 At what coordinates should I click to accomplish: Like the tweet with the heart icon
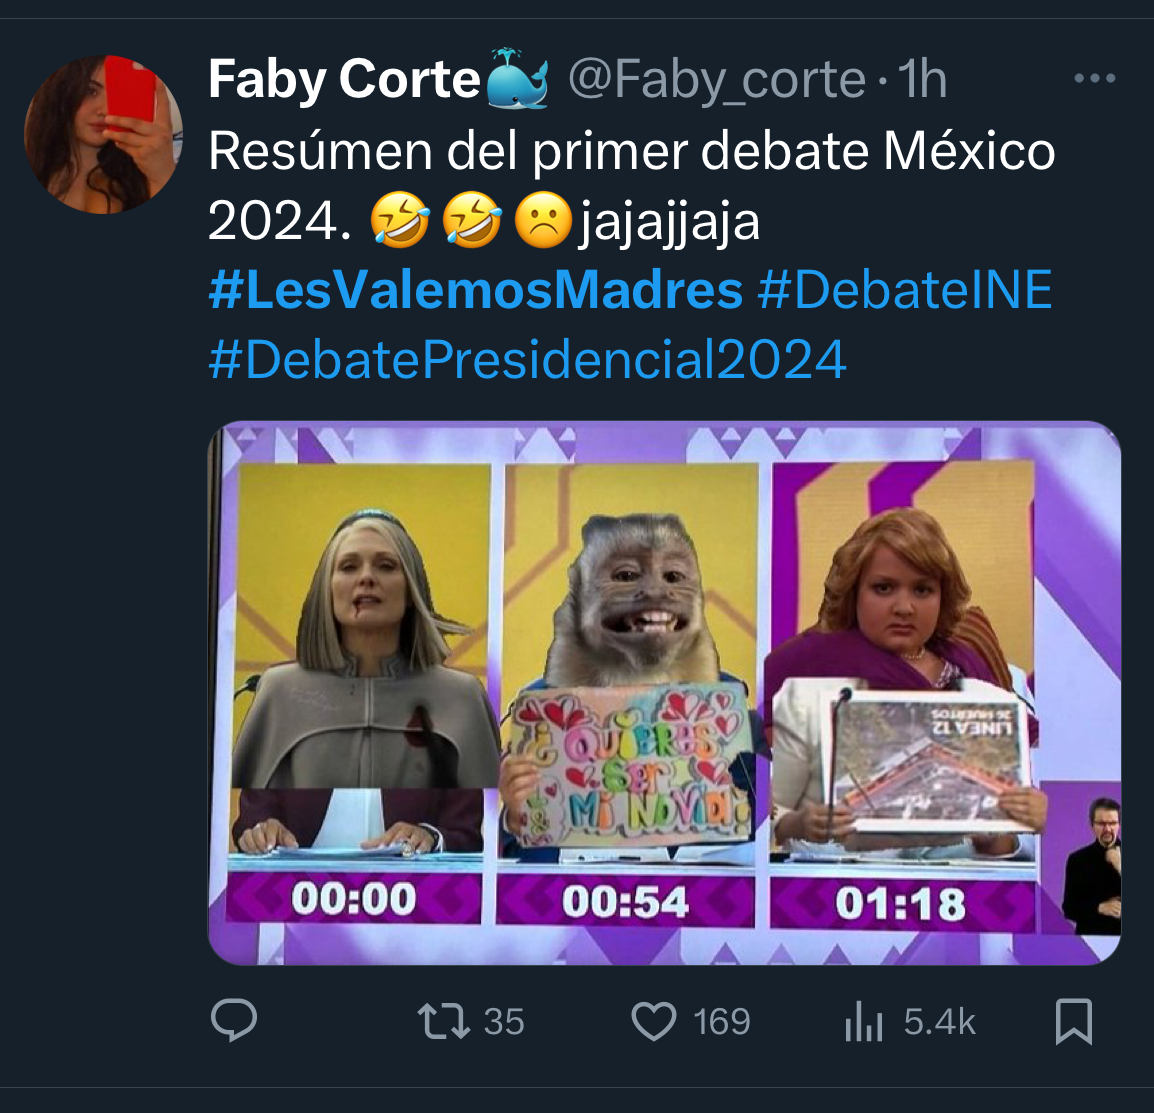[x=654, y=1021]
